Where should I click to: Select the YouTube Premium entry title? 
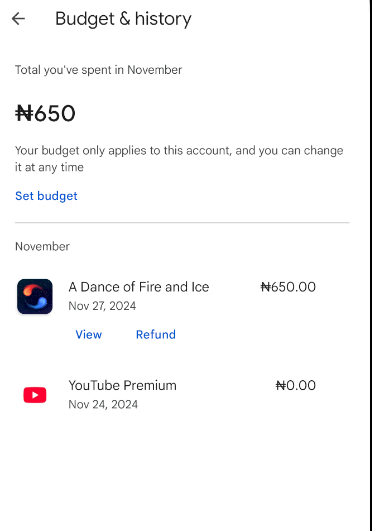tap(122, 385)
